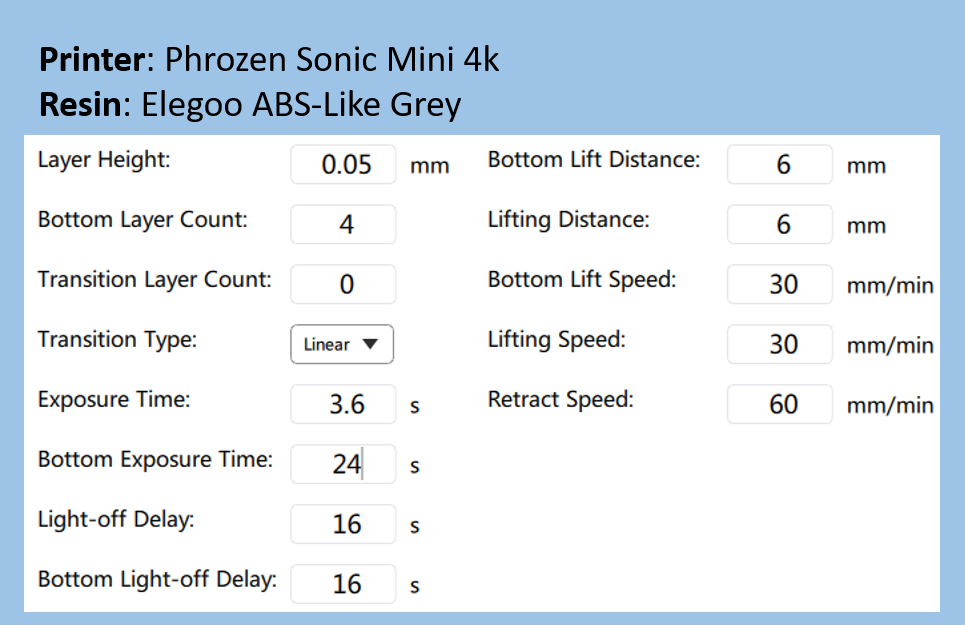
Task: Click the Printer Phrozen Sonic Mini heading
Action: pyautogui.click(x=269, y=60)
